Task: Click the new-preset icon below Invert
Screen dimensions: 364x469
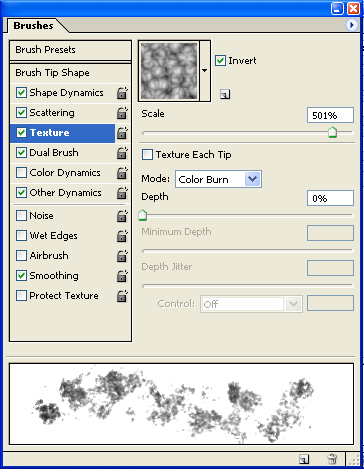Action: tap(225, 94)
